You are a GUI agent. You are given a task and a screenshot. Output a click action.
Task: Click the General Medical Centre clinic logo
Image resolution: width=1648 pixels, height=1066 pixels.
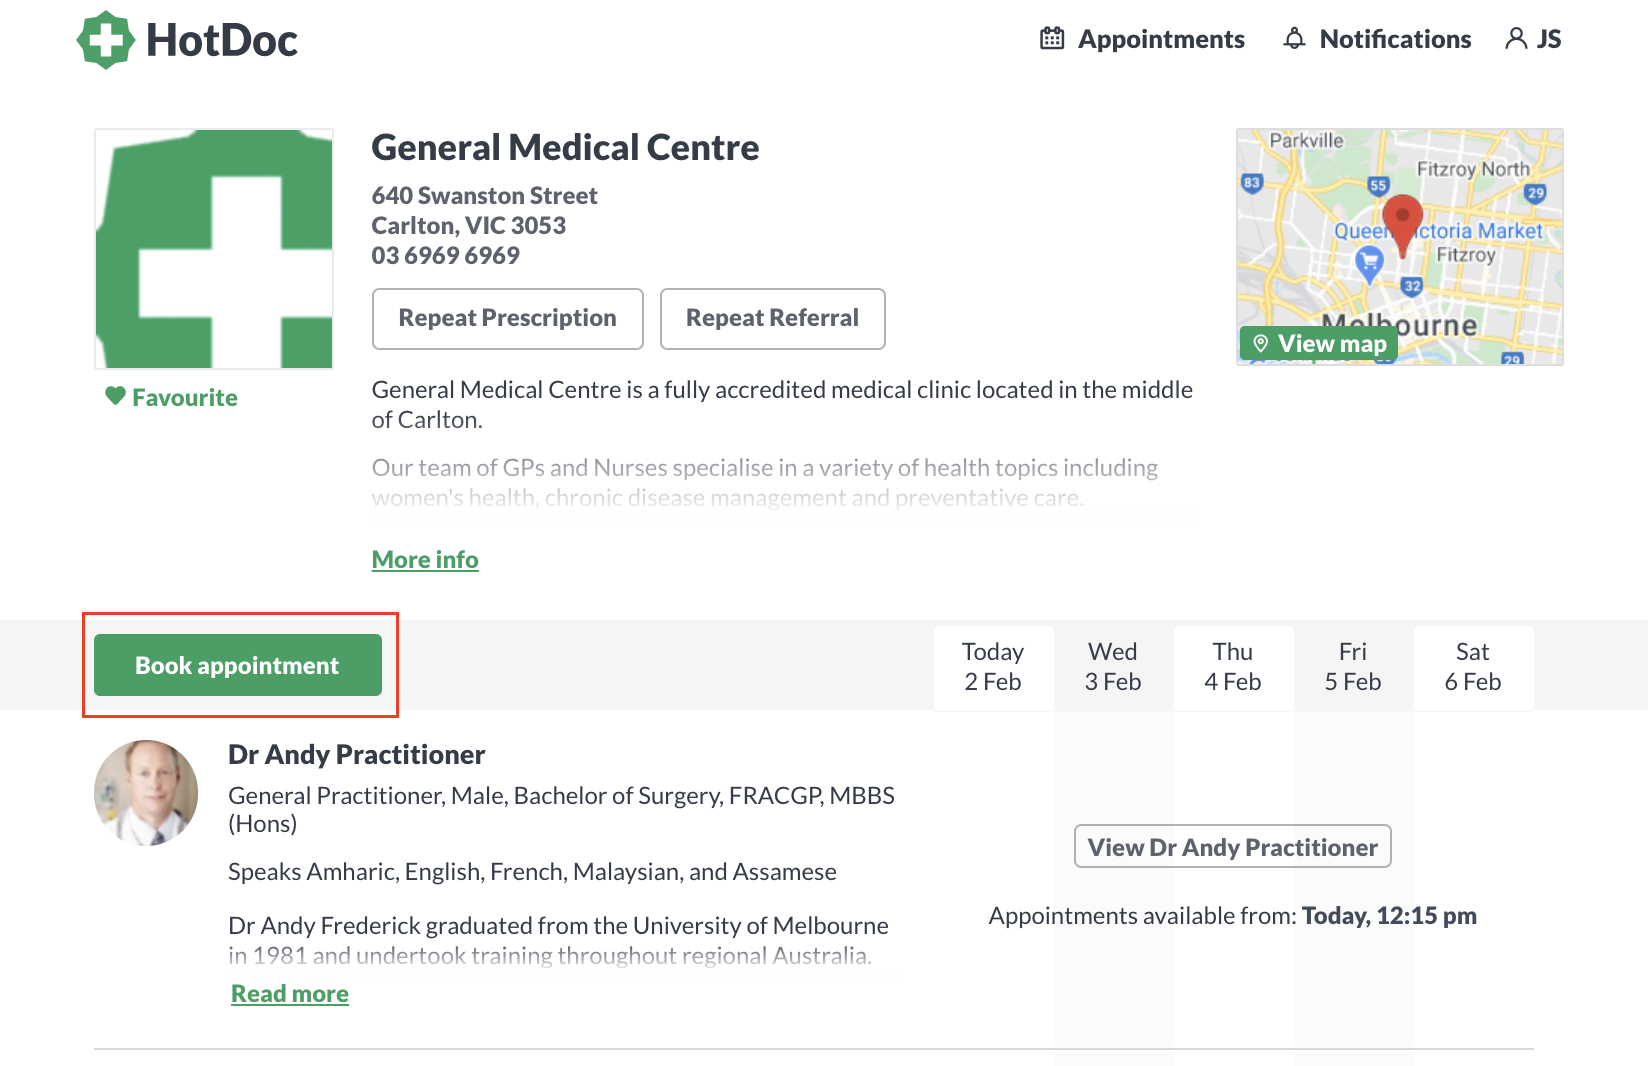tap(214, 249)
